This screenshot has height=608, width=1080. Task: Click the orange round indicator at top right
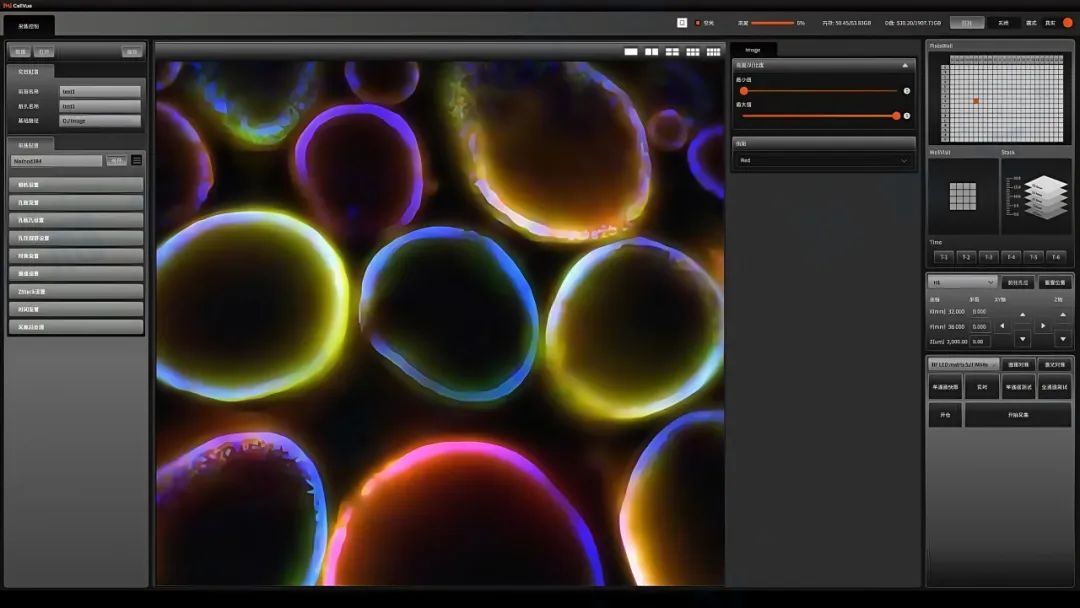pos(1067,23)
